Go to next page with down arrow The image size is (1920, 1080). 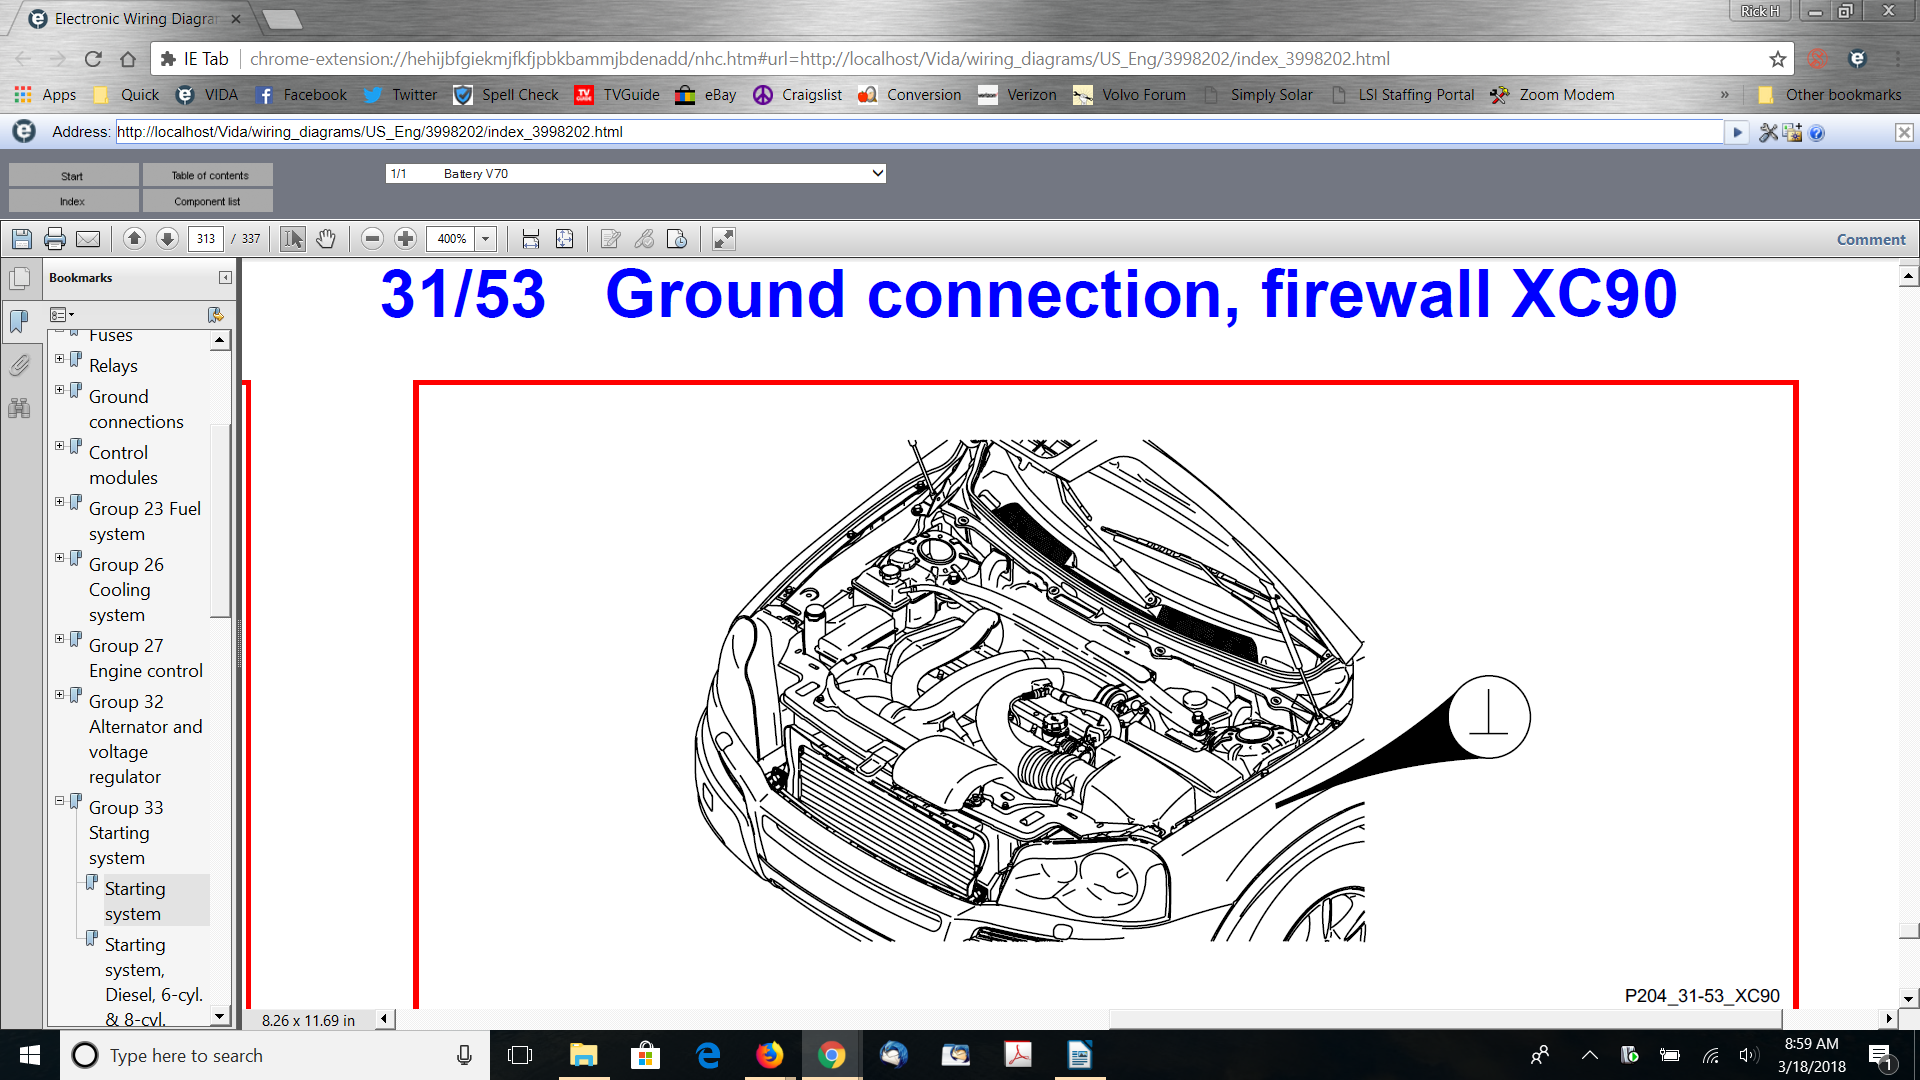tap(168, 239)
